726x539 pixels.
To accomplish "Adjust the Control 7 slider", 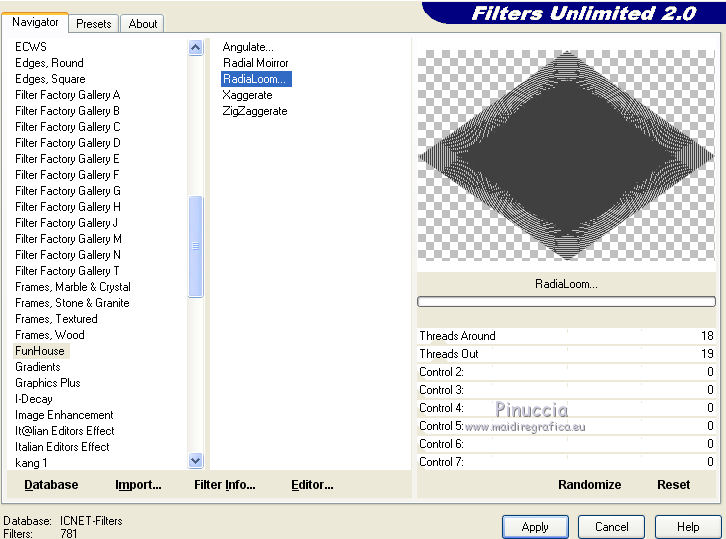I will pyautogui.click(x=566, y=462).
